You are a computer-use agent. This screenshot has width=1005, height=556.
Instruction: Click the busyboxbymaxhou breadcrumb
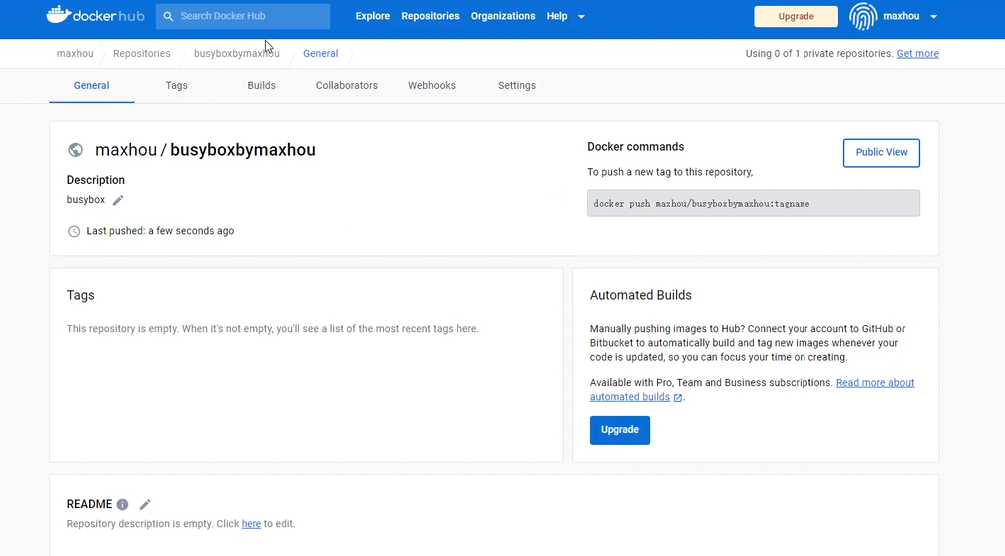[x=237, y=54]
